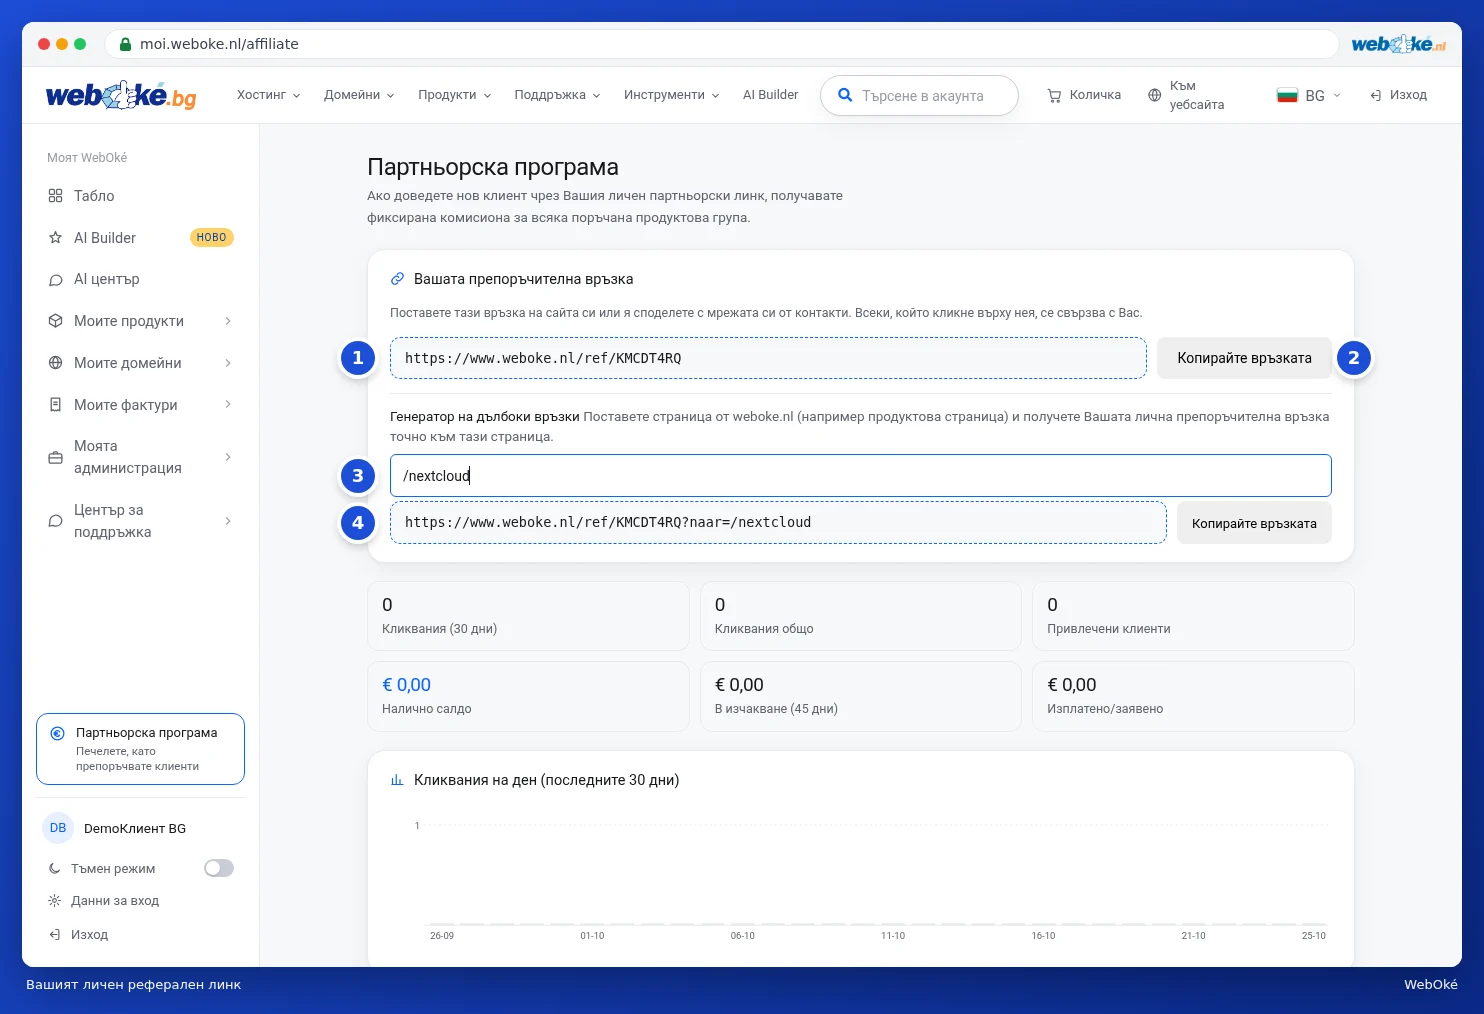Click the deep link generator input with /nextcloud
The height and width of the screenshot is (1014, 1484).
tap(860, 476)
